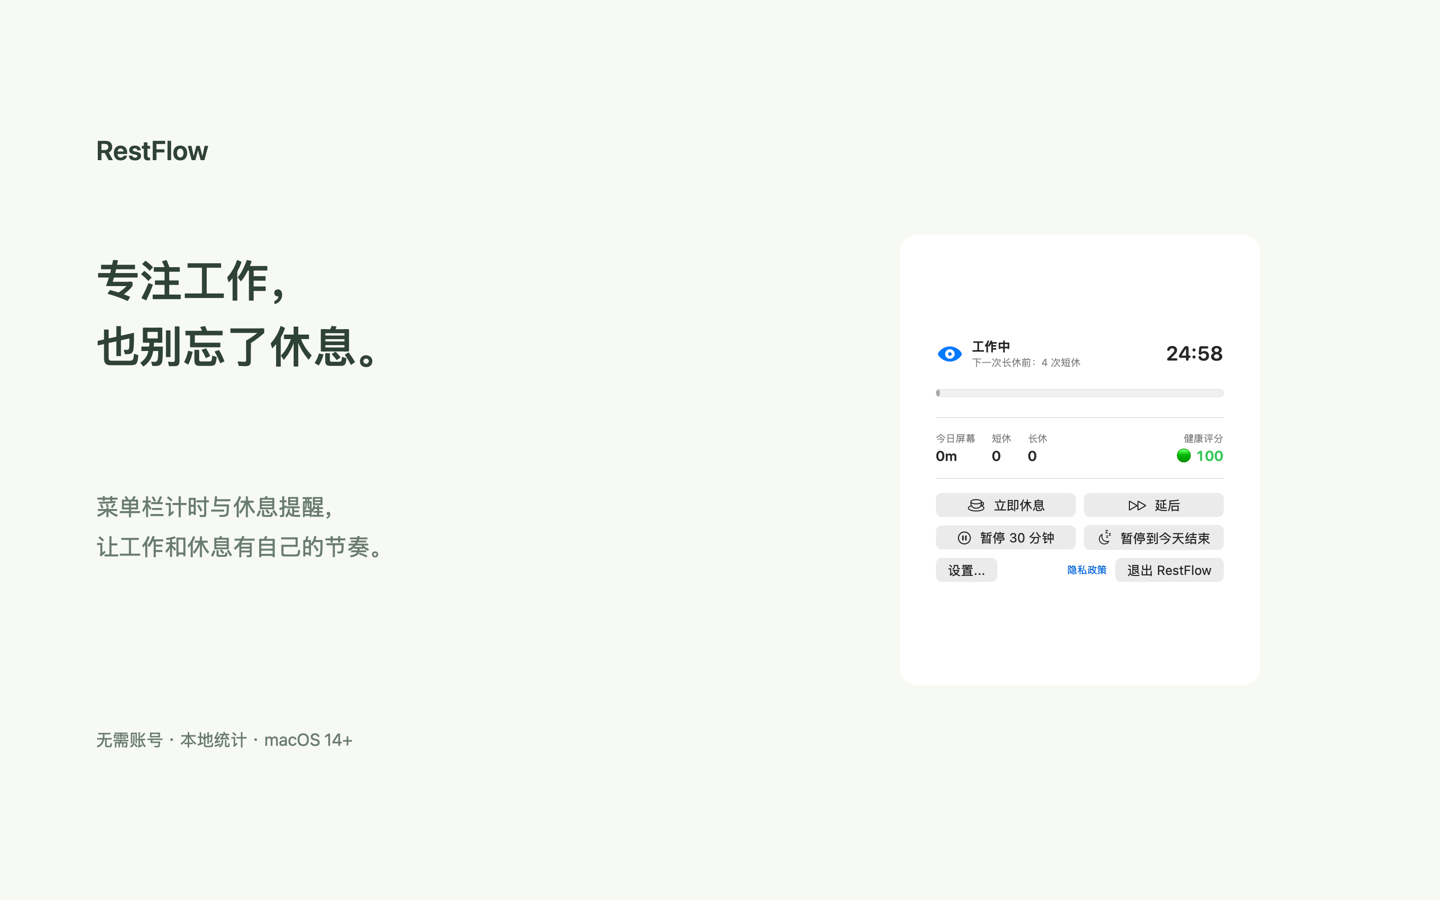Click the blue eye working-status icon

949,354
